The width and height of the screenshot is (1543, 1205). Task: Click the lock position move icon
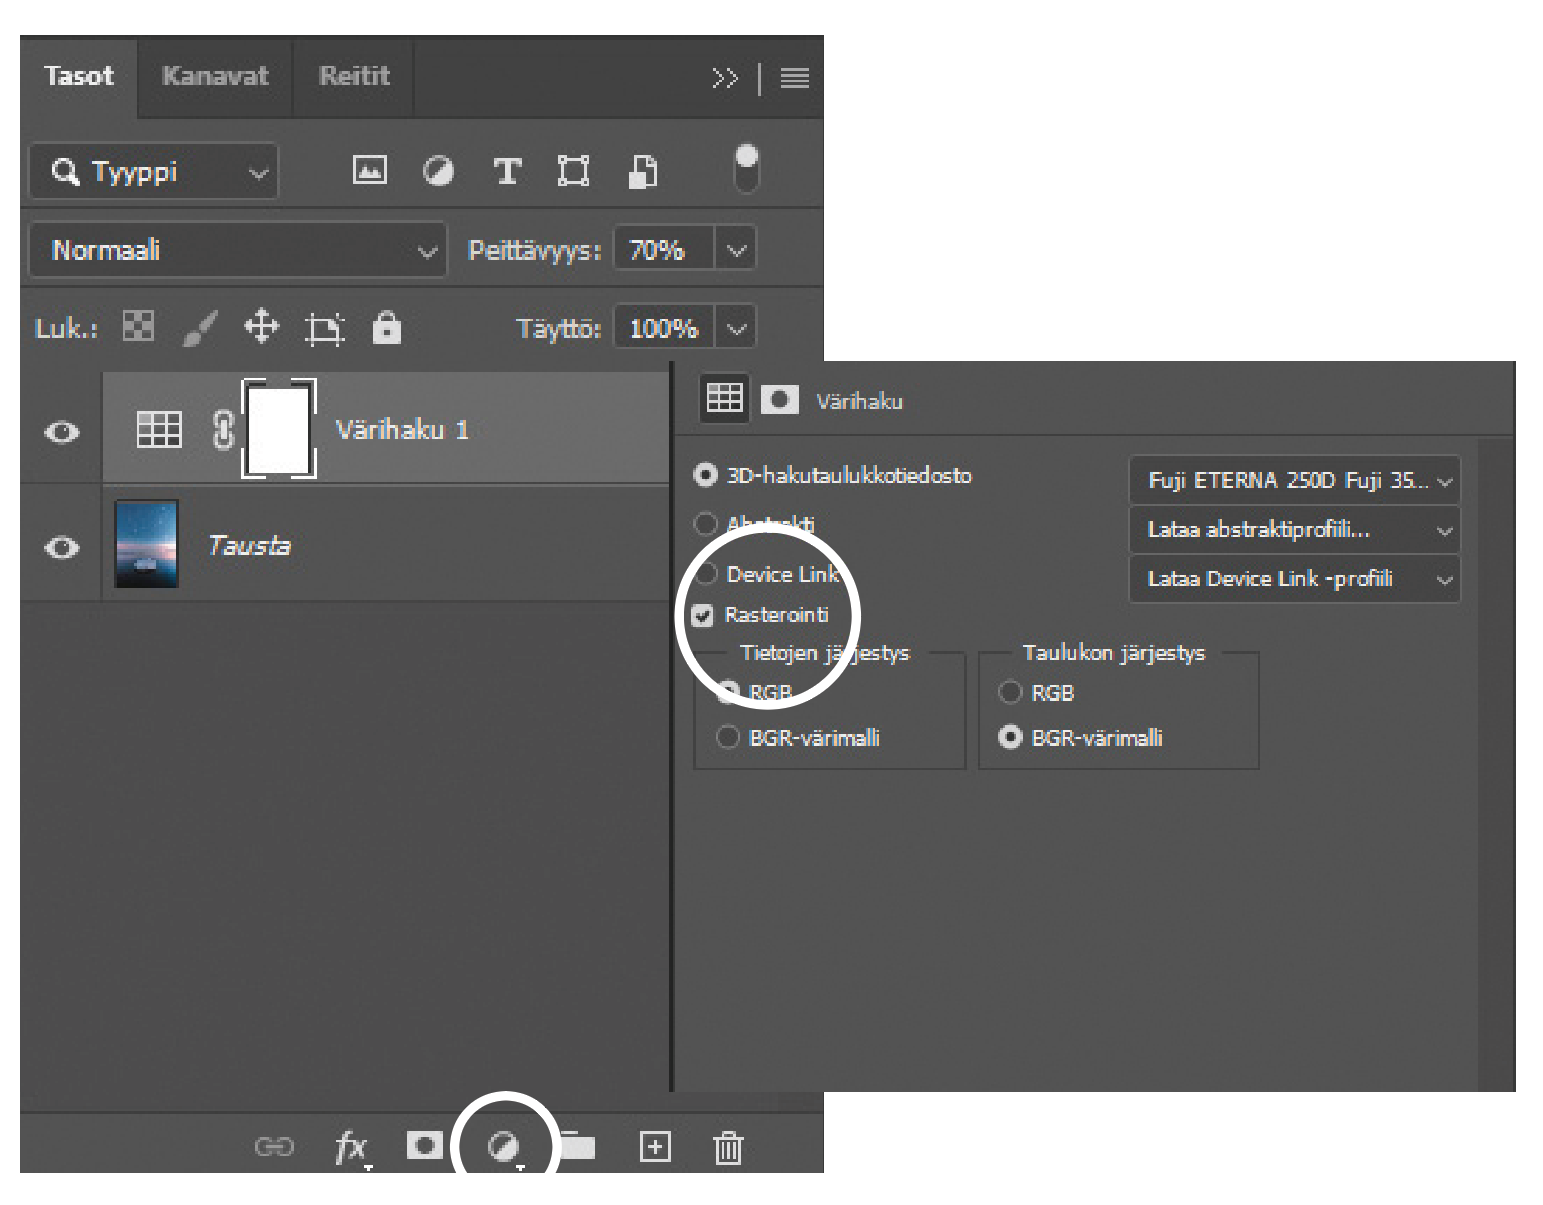261,327
